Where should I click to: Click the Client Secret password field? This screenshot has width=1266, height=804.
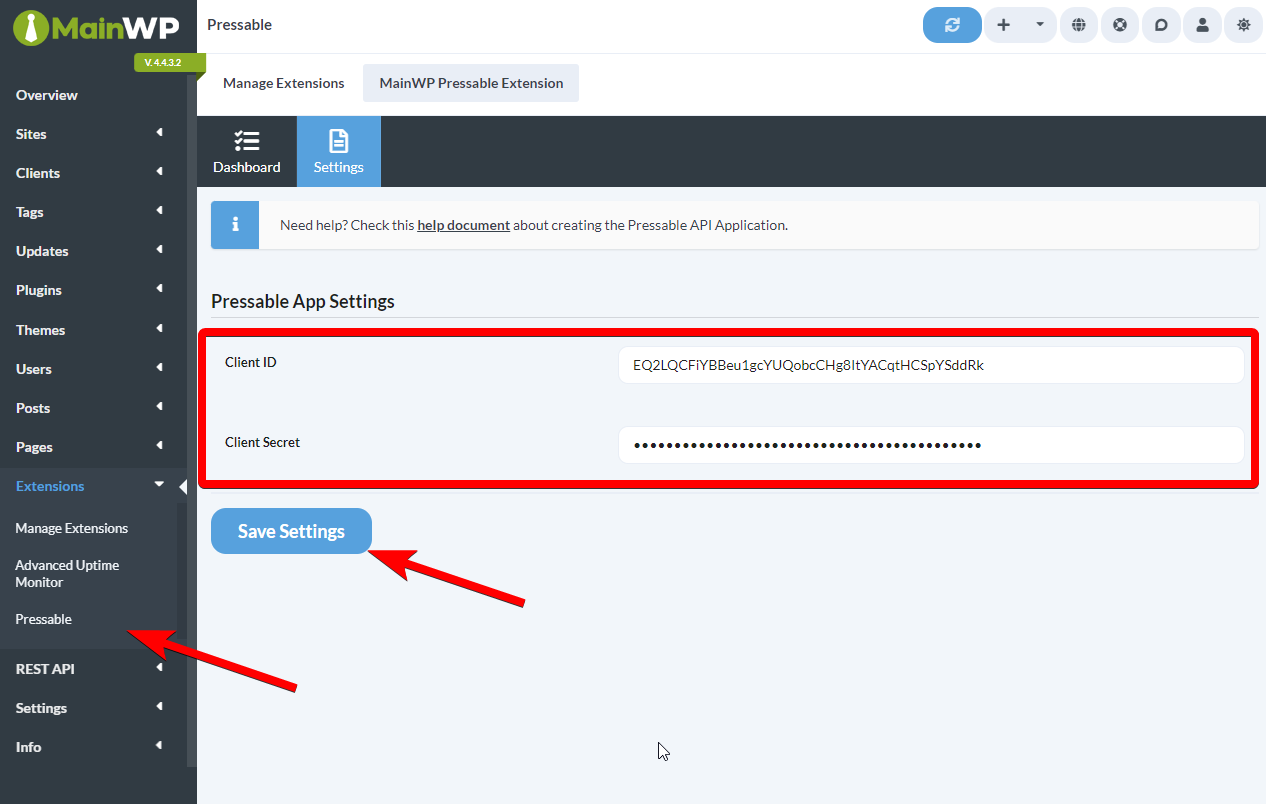[930, 445]
